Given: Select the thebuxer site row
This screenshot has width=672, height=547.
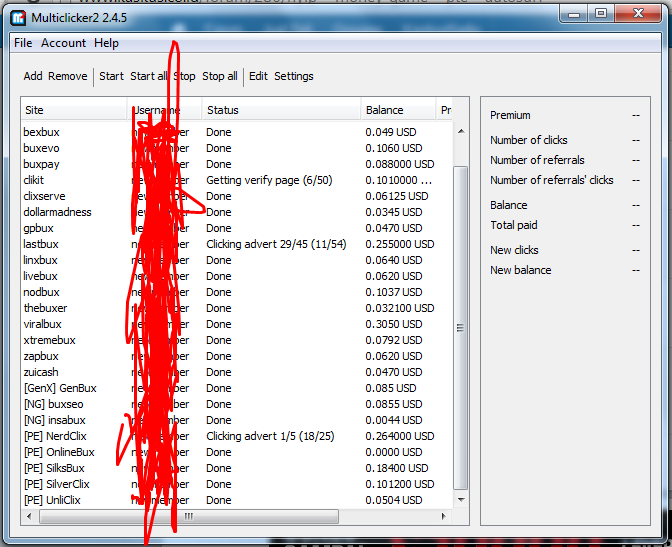Looking at the screenshot, I should point(237,308).
